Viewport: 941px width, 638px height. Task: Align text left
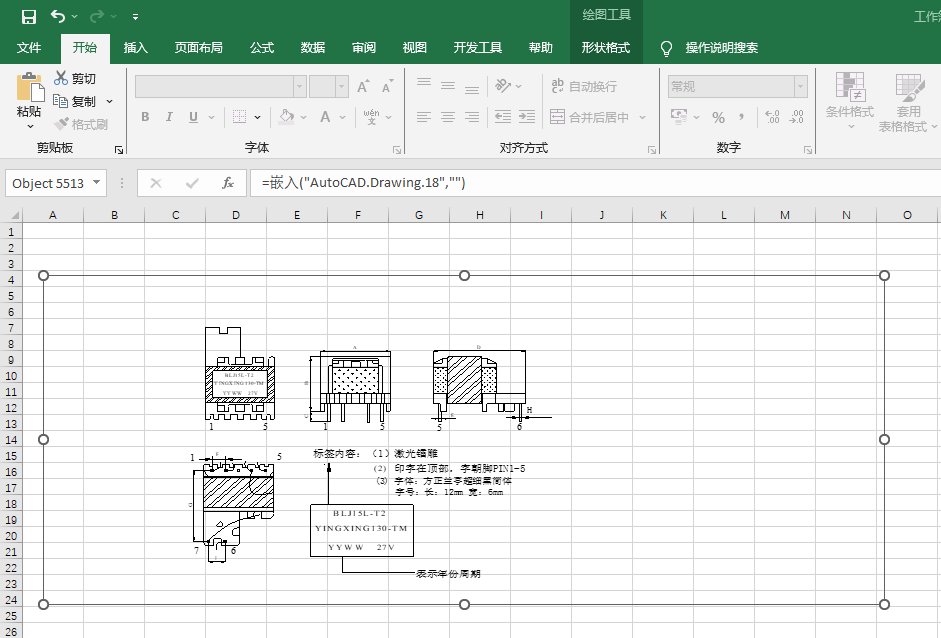point(424,117)
